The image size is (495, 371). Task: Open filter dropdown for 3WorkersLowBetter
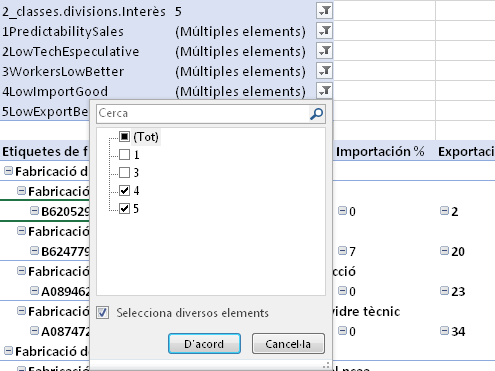[x=324, y=71]
